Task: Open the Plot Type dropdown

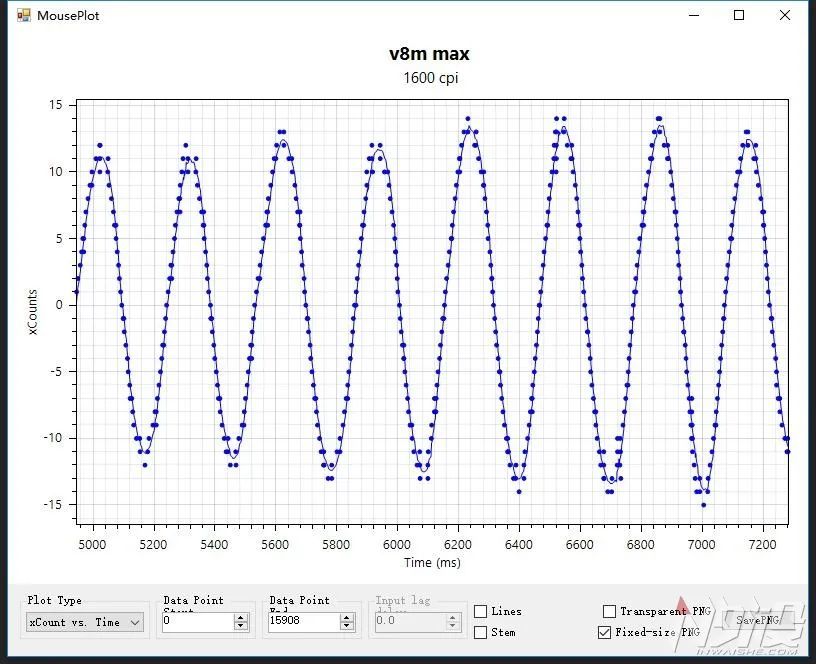Action: point(83,622)
